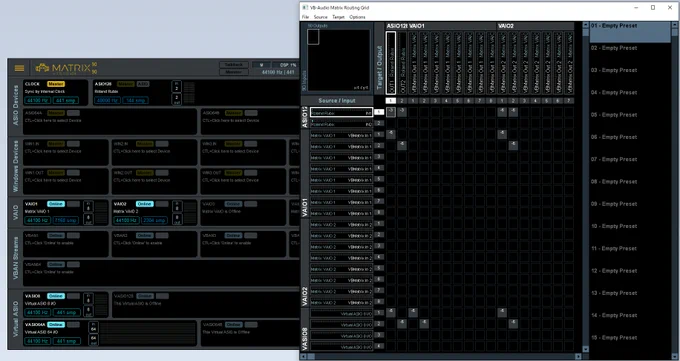Viewport: 680px width, 361px height.
Task: Open VASIO64A 44100 Hz sample rate selector
Action: click(38, 341)
